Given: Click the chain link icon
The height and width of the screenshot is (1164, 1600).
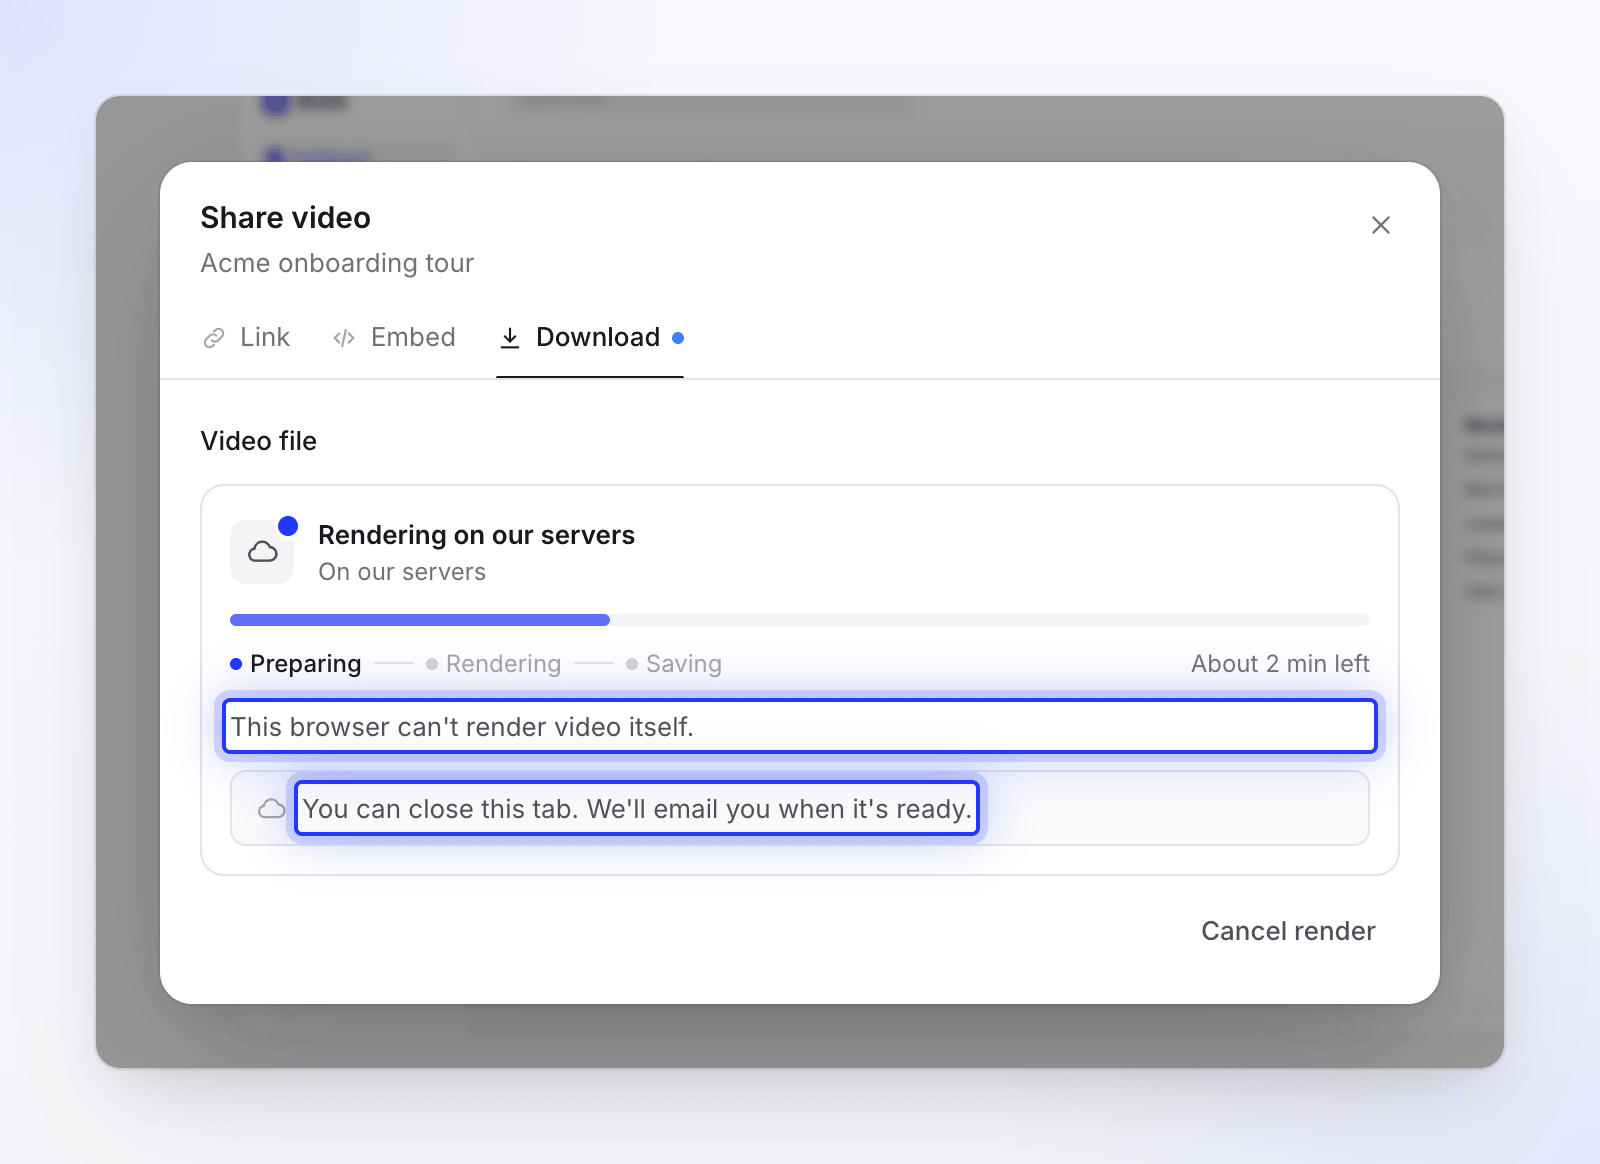Looking at the screenshot, I should point(214,338).
